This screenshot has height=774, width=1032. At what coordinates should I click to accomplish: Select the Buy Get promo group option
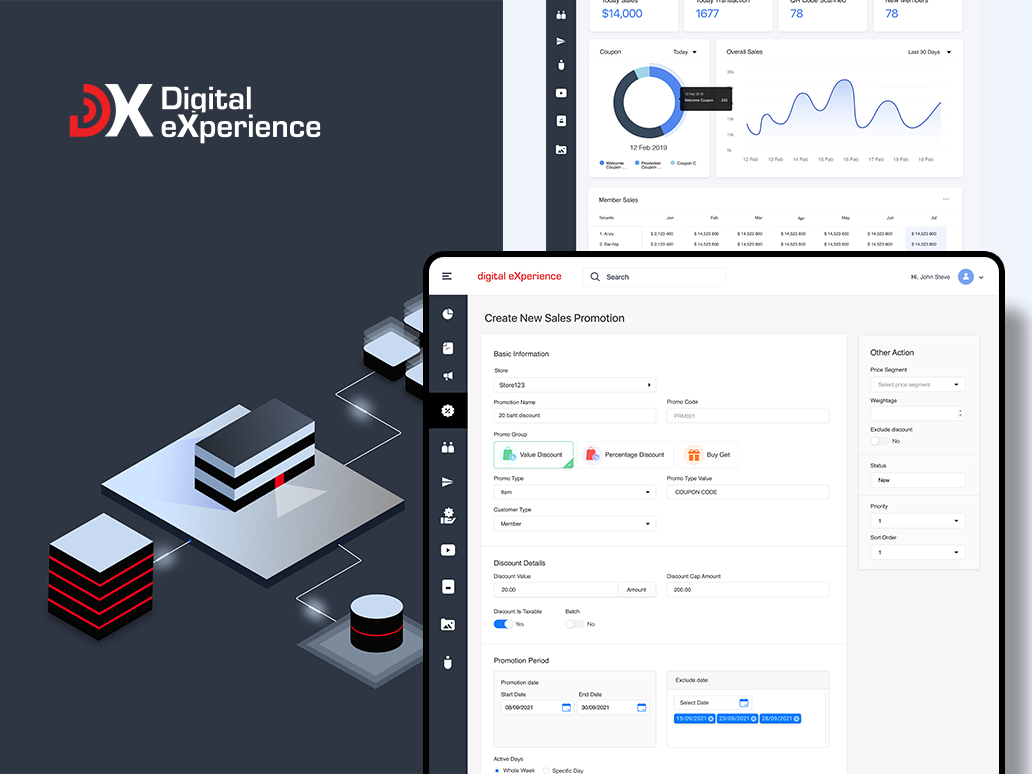pyautogui.click(x=709, y=455)
